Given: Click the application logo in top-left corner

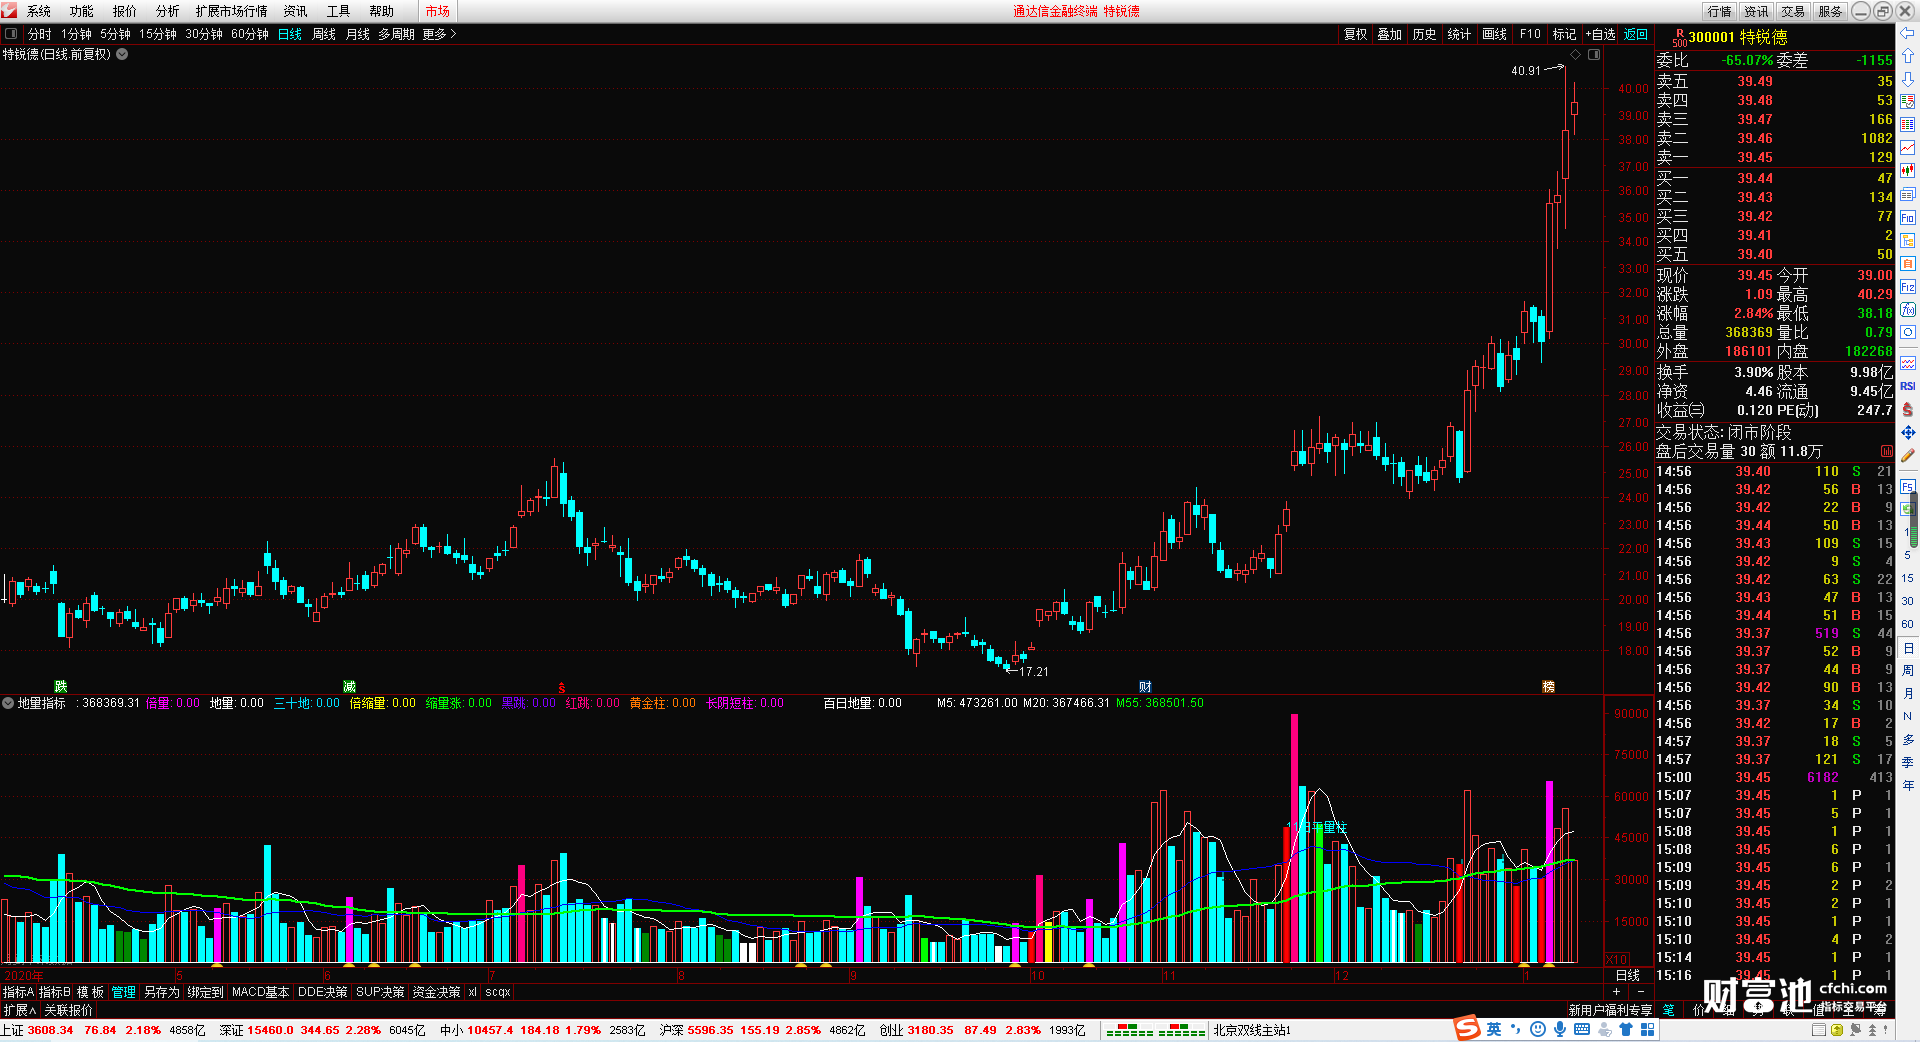Looking at the screenshot, I should tap(9, 10).
